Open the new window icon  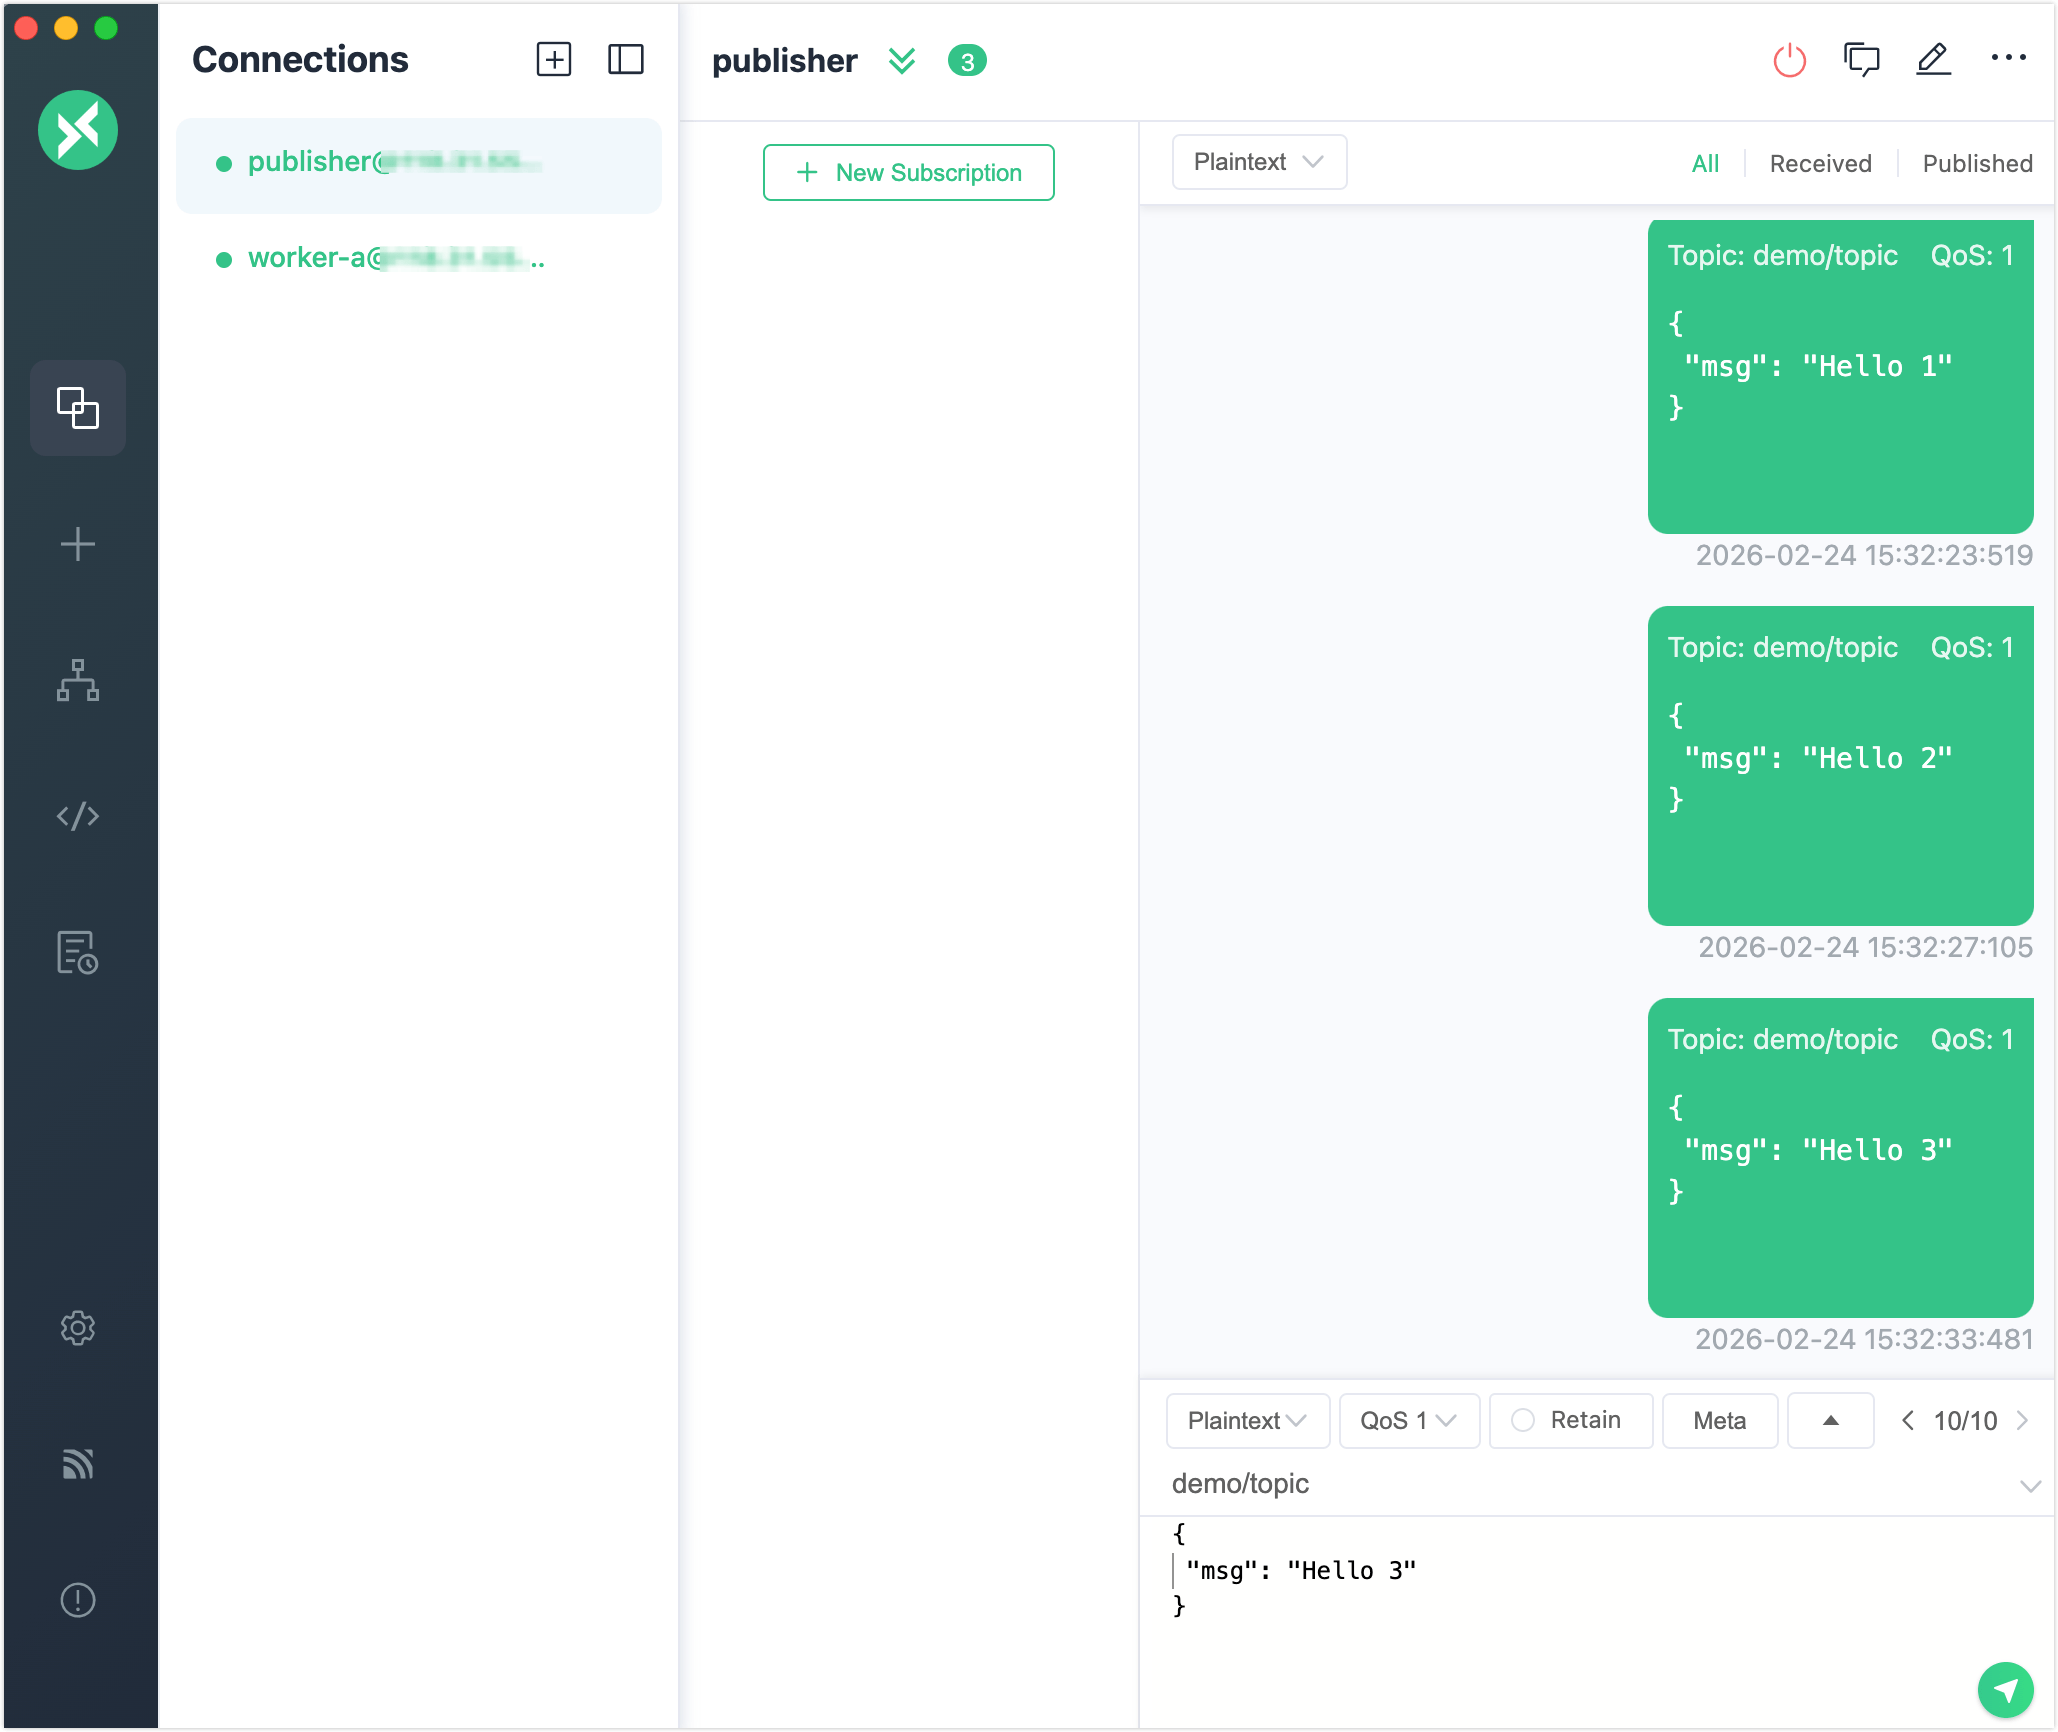[1861, 60]
